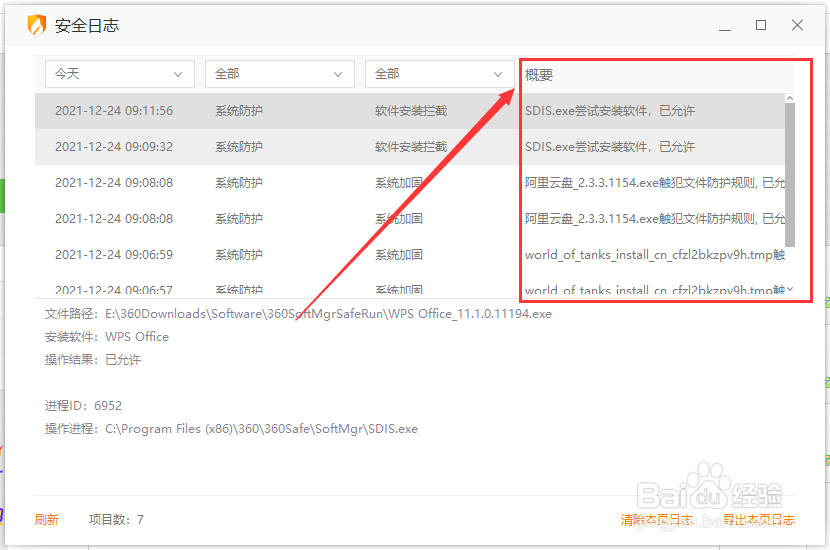This screenshot has height=550, width=830.
Task: Click the log list scroll down arrow
Action: [x=790, y=288]
